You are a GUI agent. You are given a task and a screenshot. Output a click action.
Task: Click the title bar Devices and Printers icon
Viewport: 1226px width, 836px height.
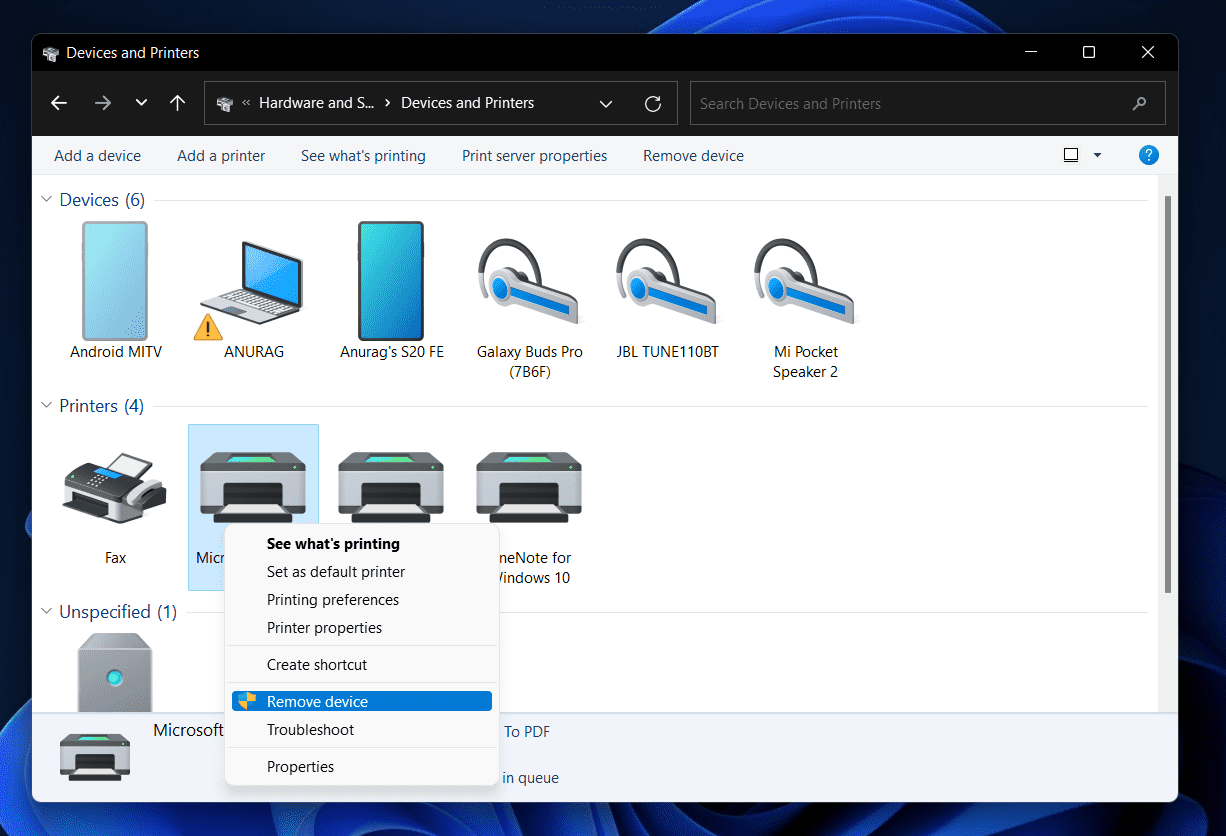(x=51, y=53)
